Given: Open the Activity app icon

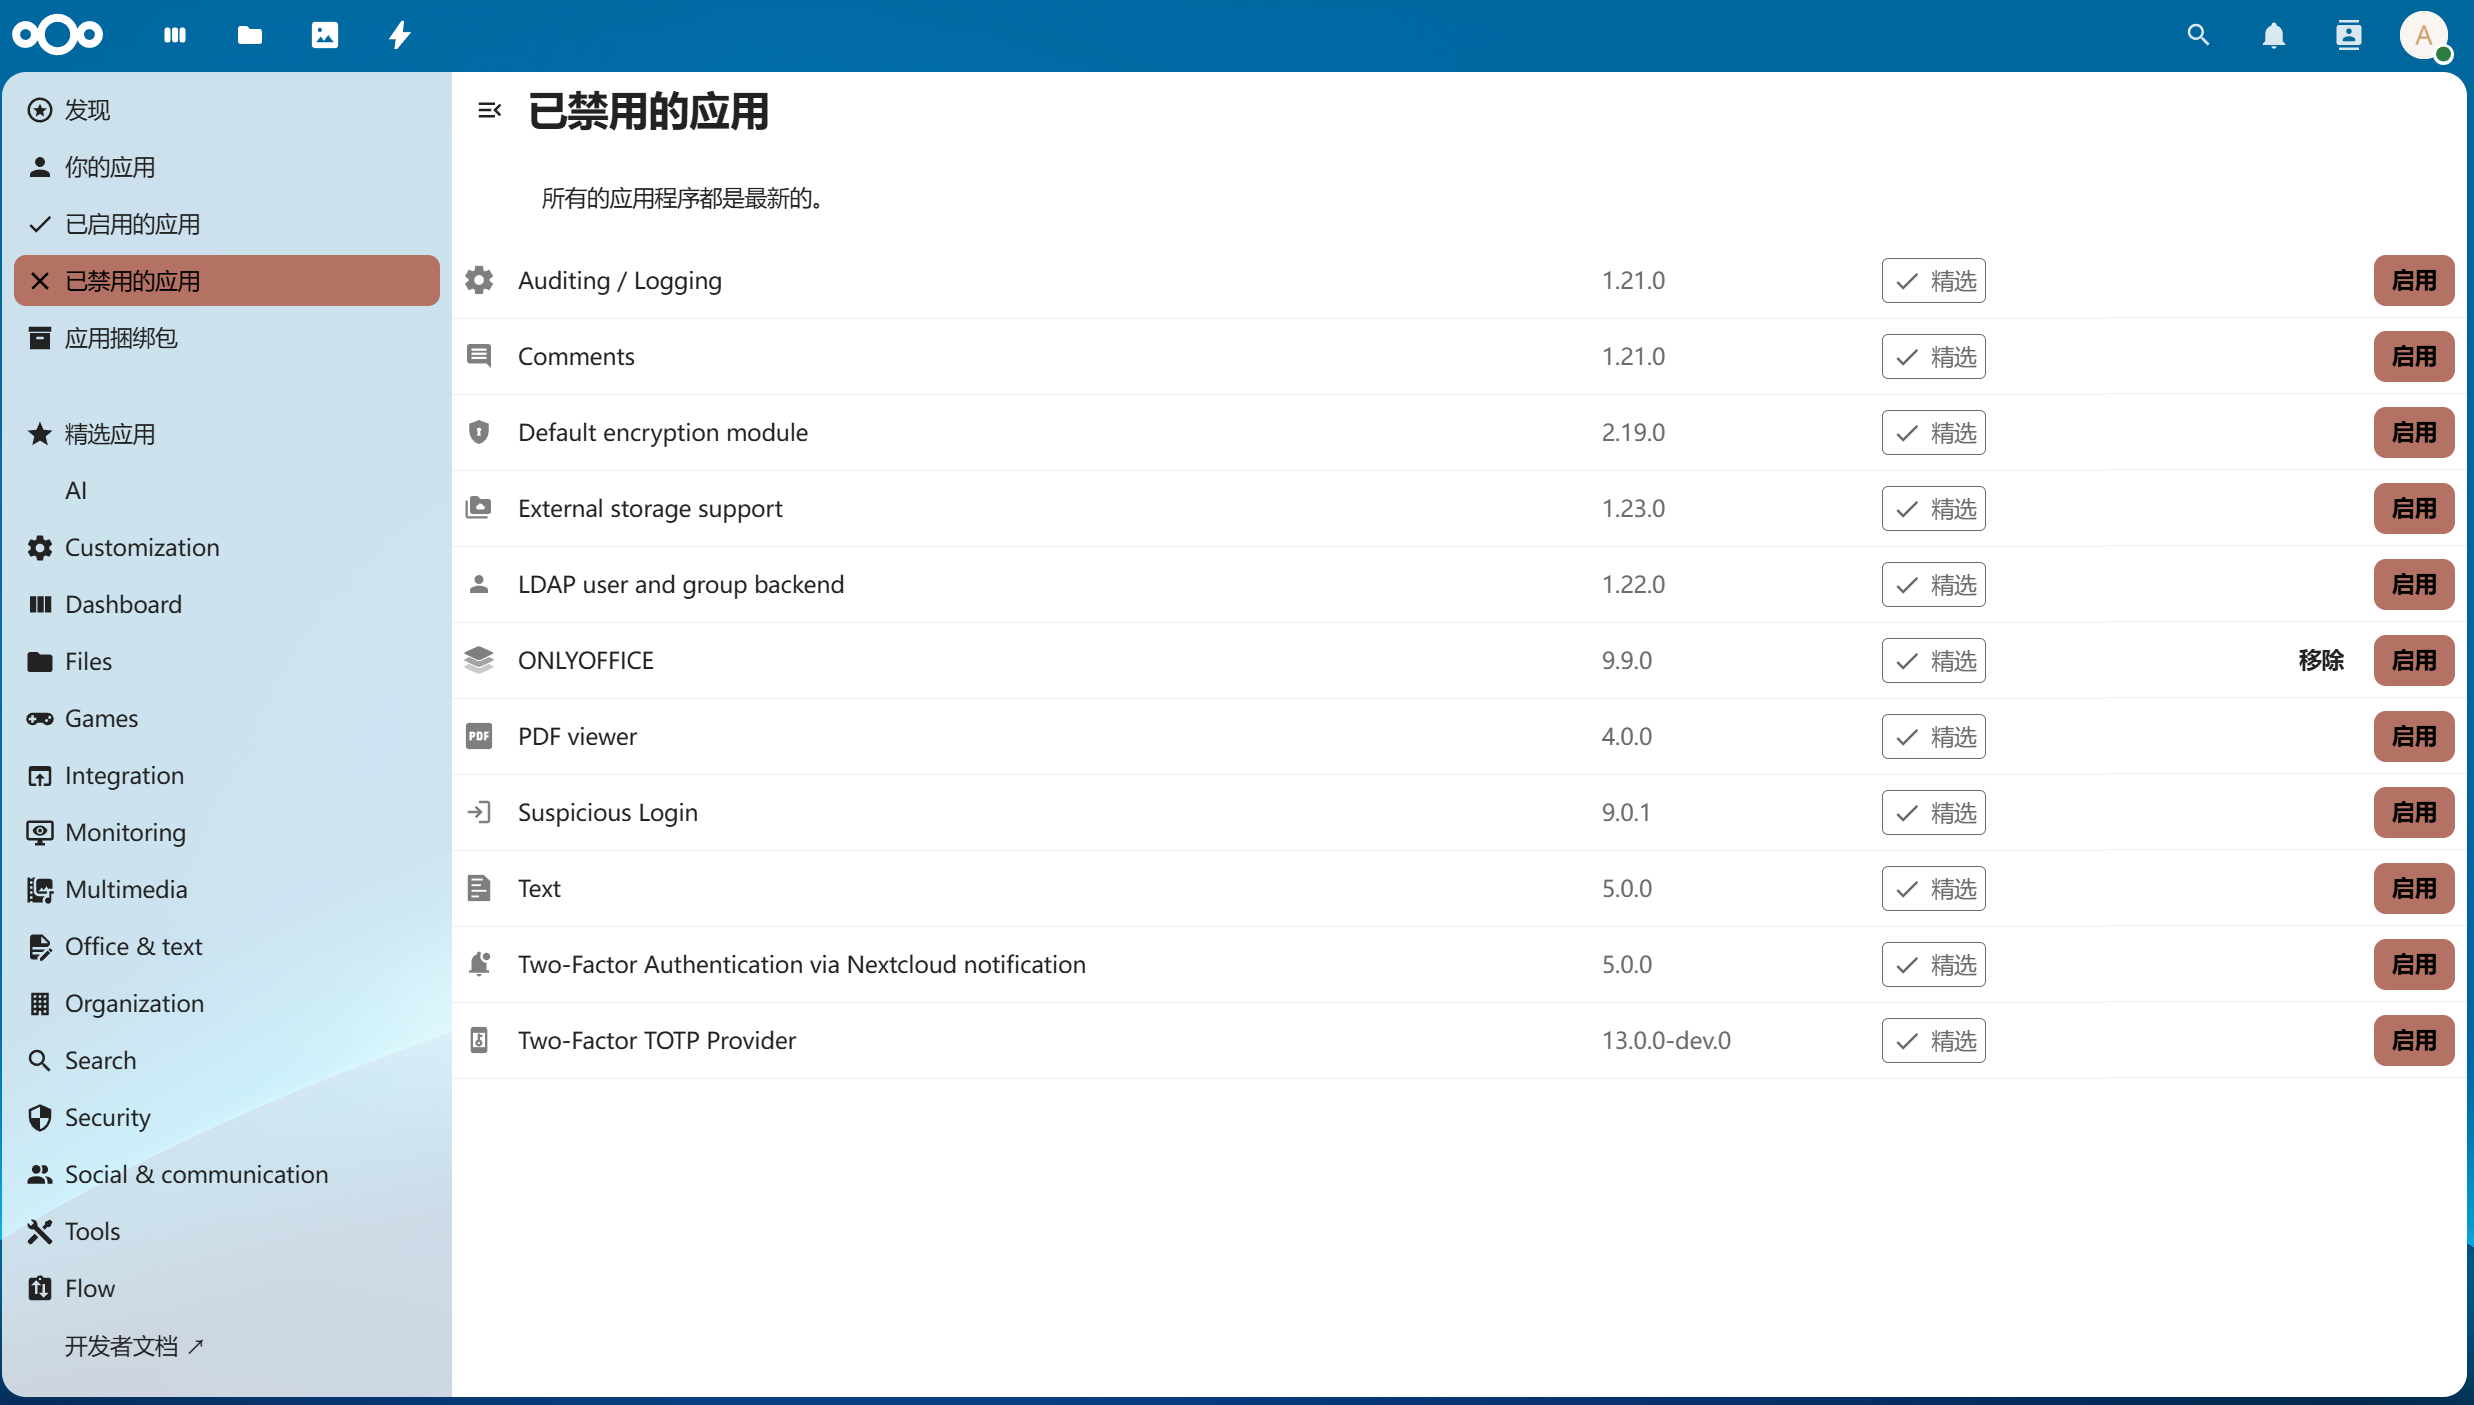Looking at the screenshot, I should 399,35.
